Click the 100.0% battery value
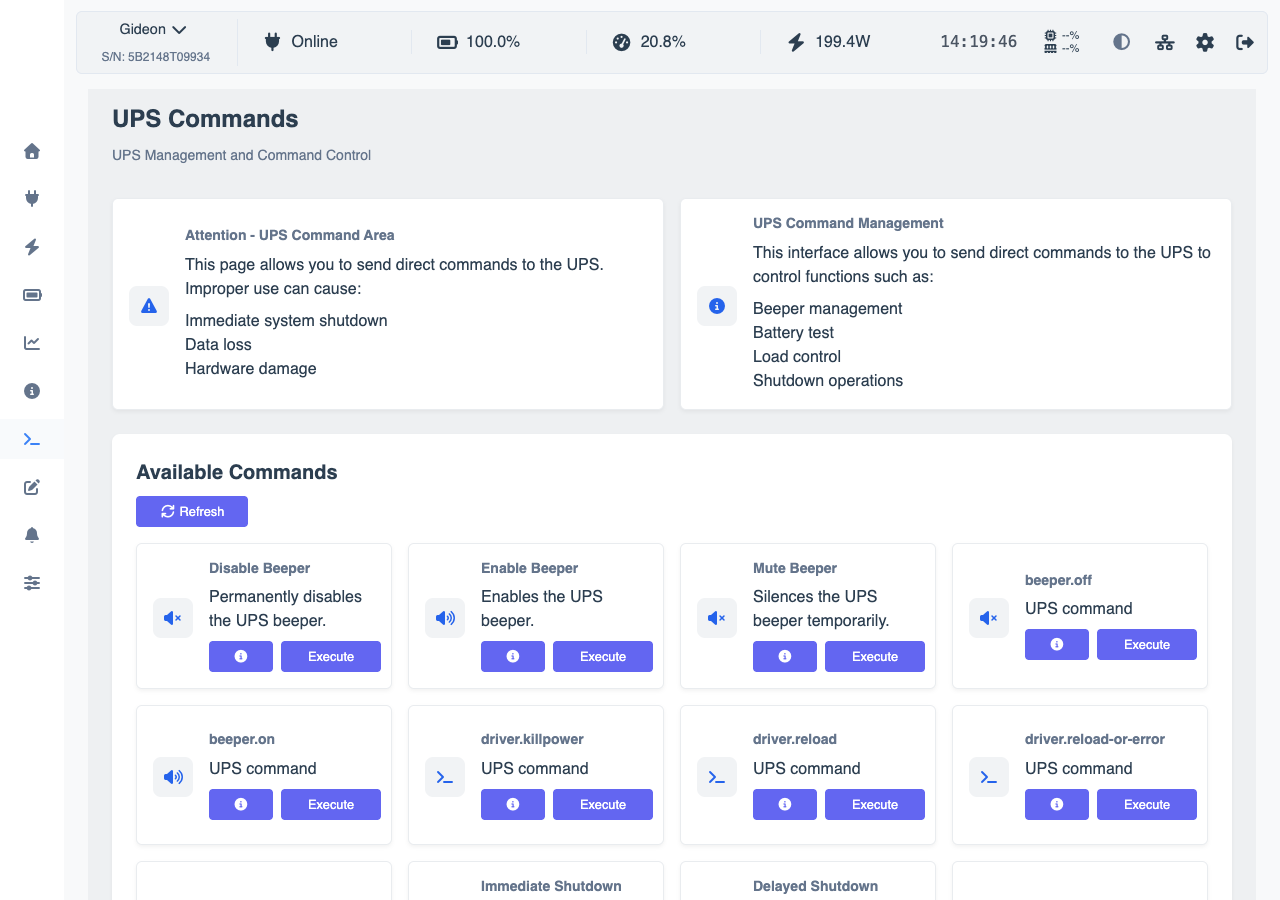Viewport: 1280px width, 900px height. click(x=493, y=42)
